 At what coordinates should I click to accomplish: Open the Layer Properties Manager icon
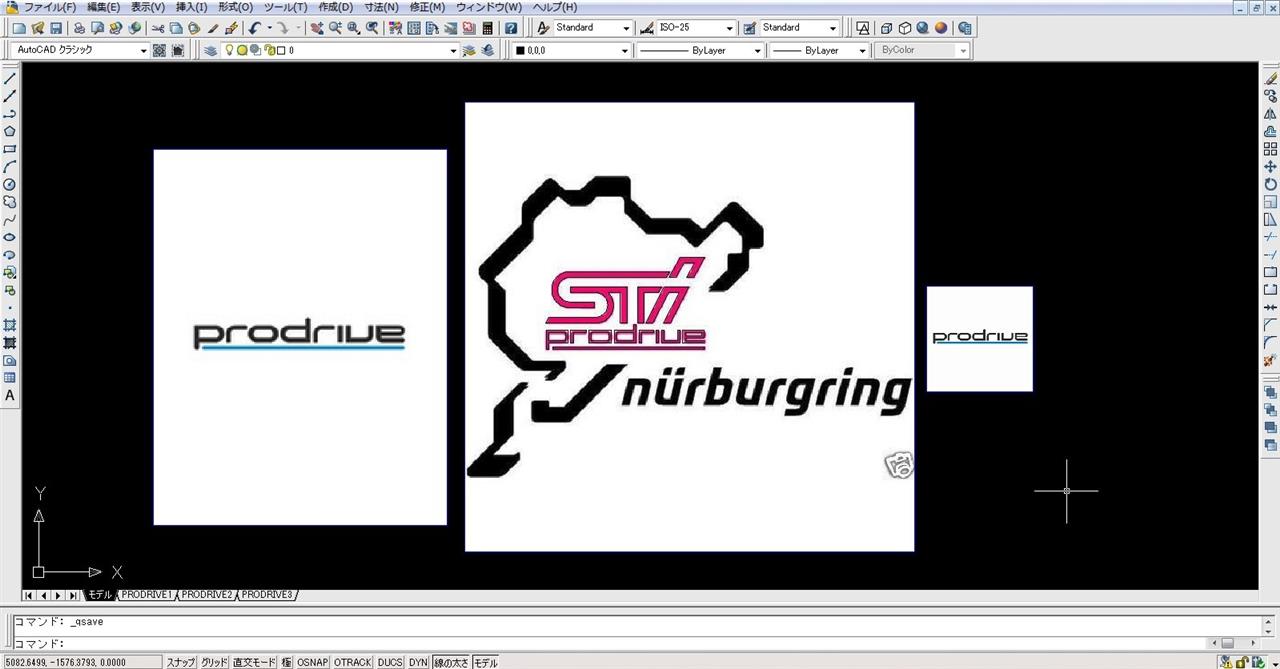pyautogui.click(x=211, y=50)
